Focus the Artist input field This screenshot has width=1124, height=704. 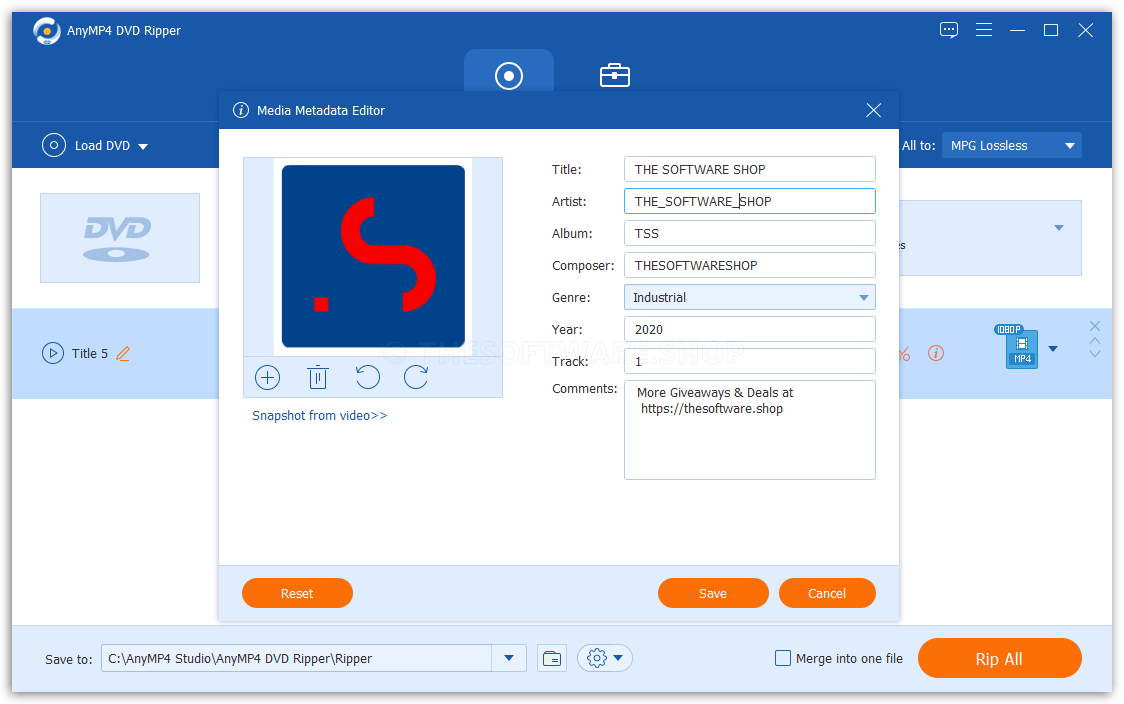[749, 201]
